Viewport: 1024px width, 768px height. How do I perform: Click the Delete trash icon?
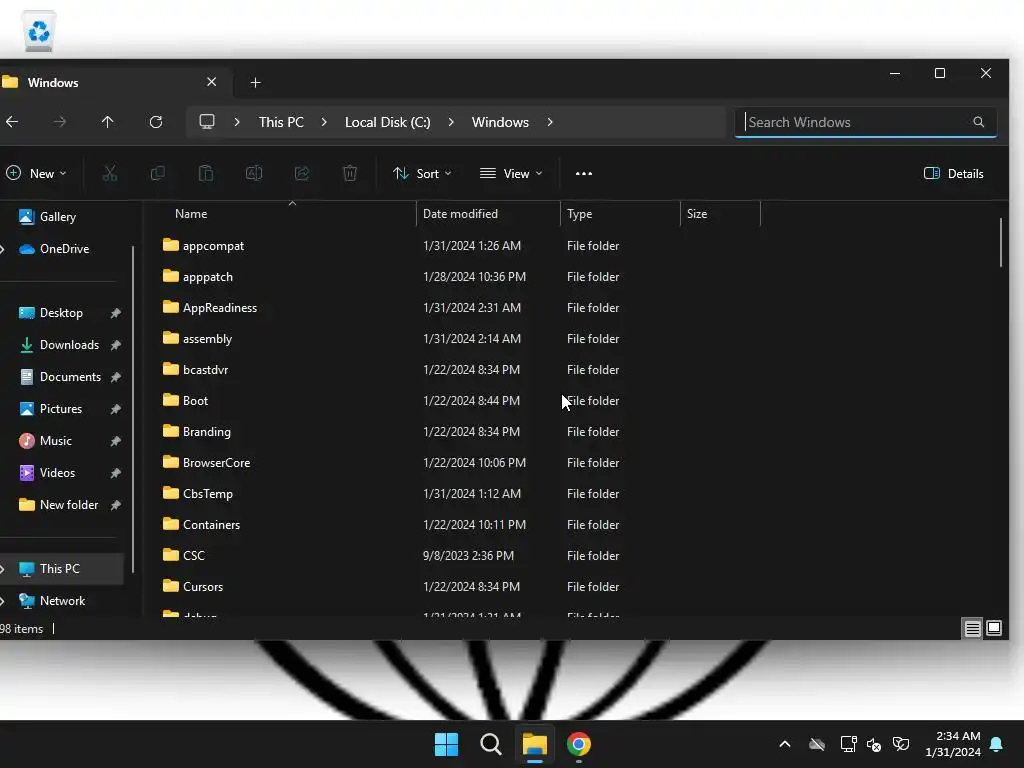[x=350, y=173]
